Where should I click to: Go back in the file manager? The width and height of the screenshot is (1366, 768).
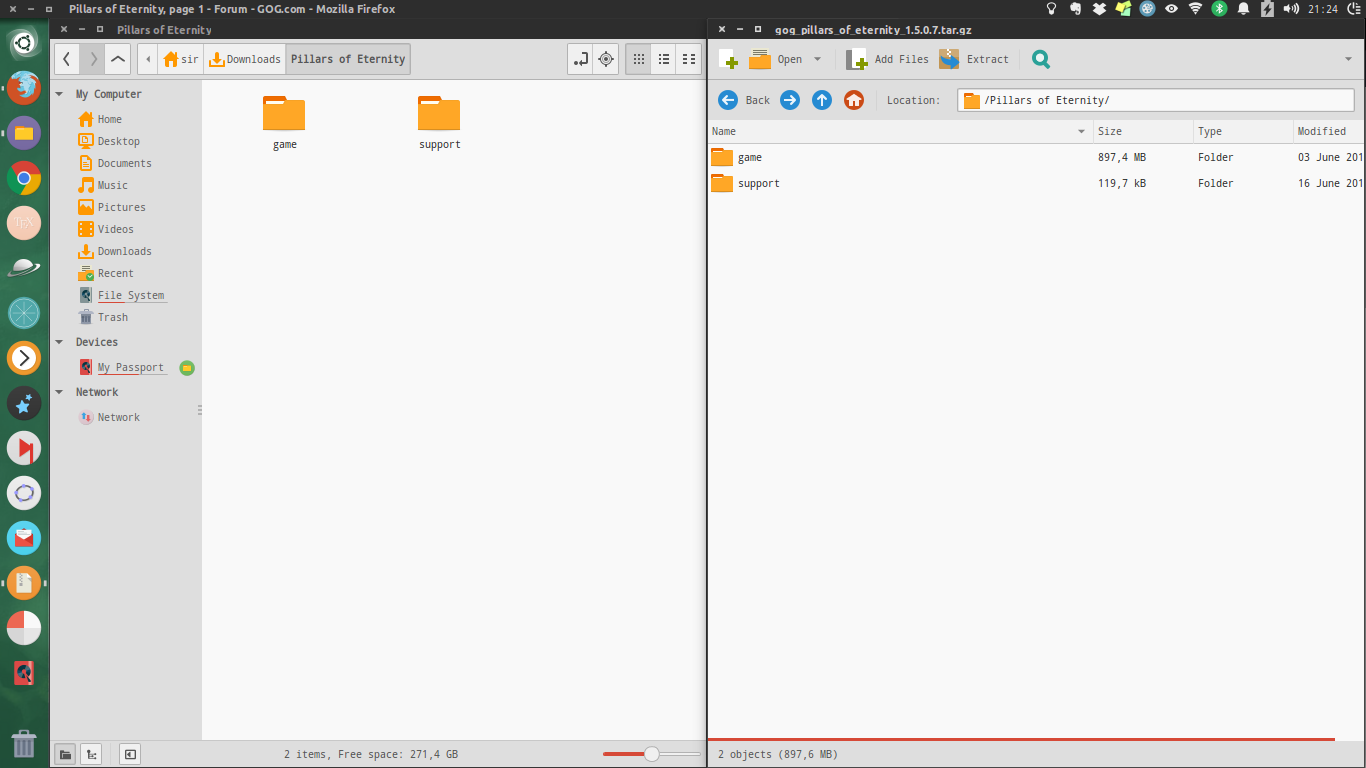(66, 59)
